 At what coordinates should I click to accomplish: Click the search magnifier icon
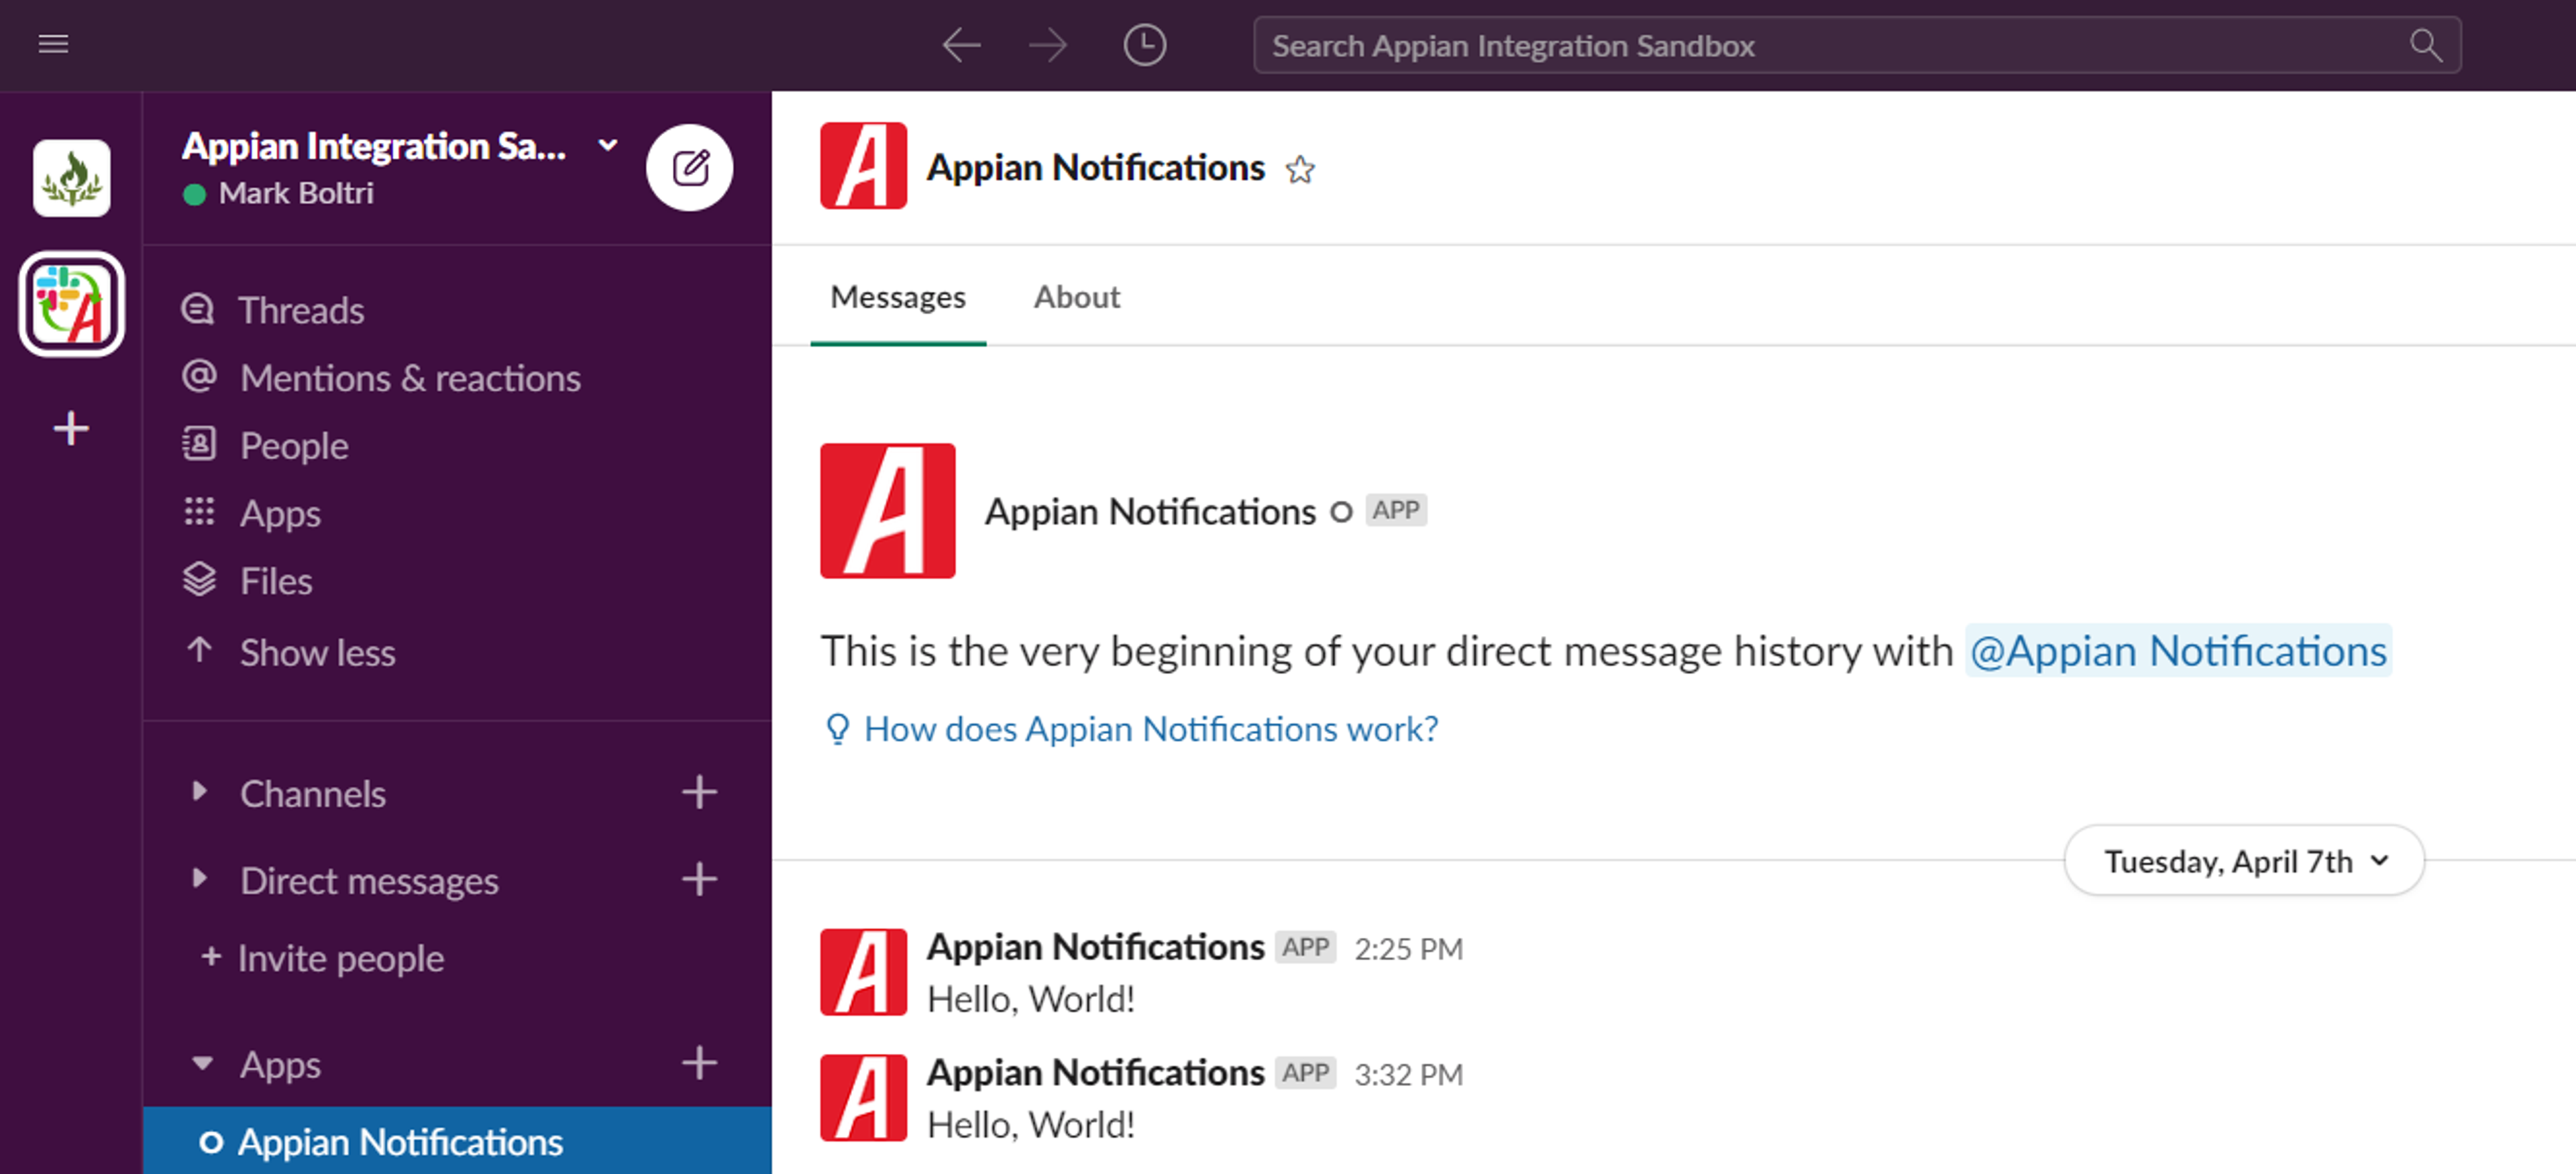(2425, 45)
